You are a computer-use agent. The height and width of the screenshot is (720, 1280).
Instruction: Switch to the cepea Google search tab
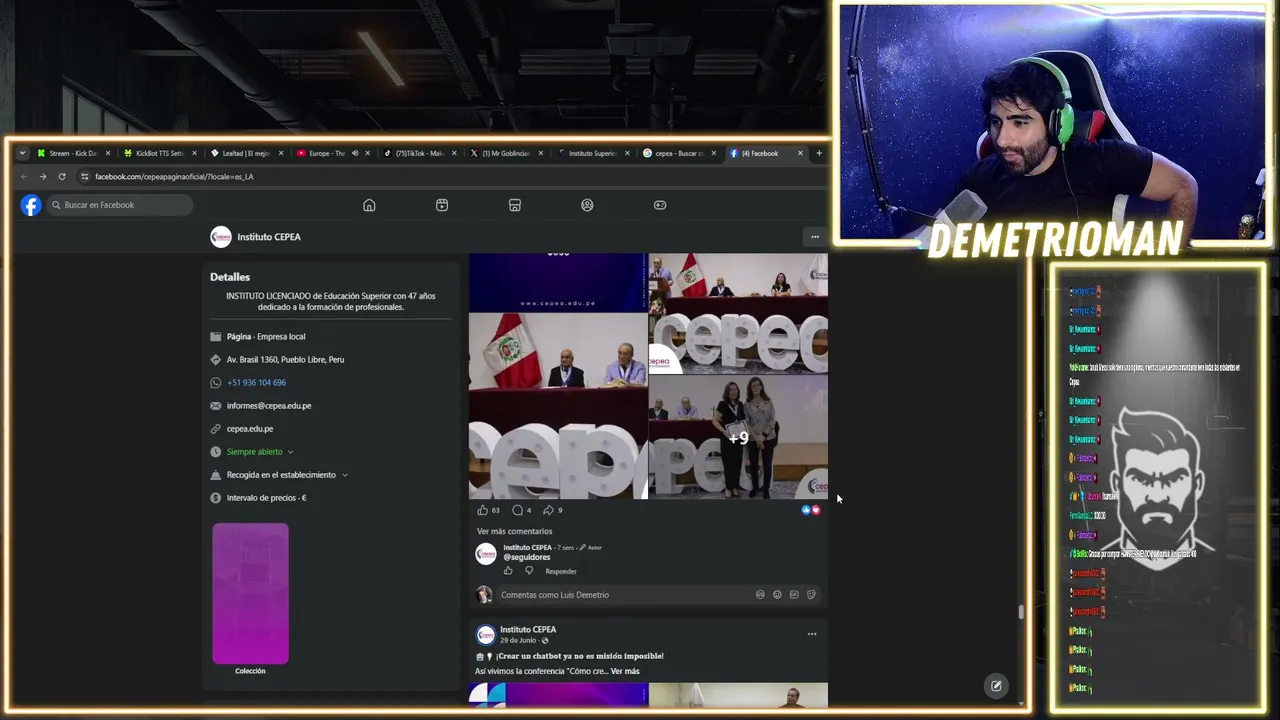(x=680, y=153)
